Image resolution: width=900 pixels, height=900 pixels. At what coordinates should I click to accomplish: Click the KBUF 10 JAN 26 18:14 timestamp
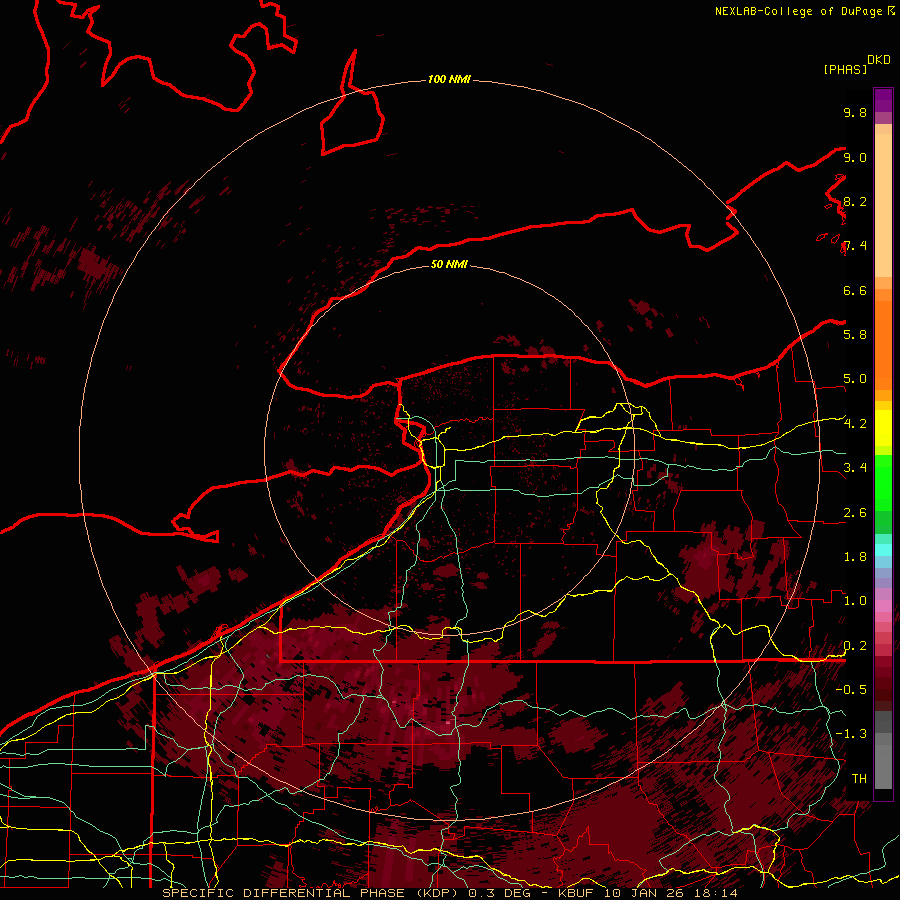point(648,893)
